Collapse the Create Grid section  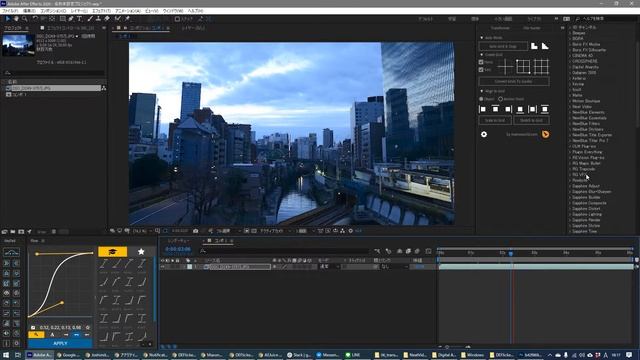[482, 55]
